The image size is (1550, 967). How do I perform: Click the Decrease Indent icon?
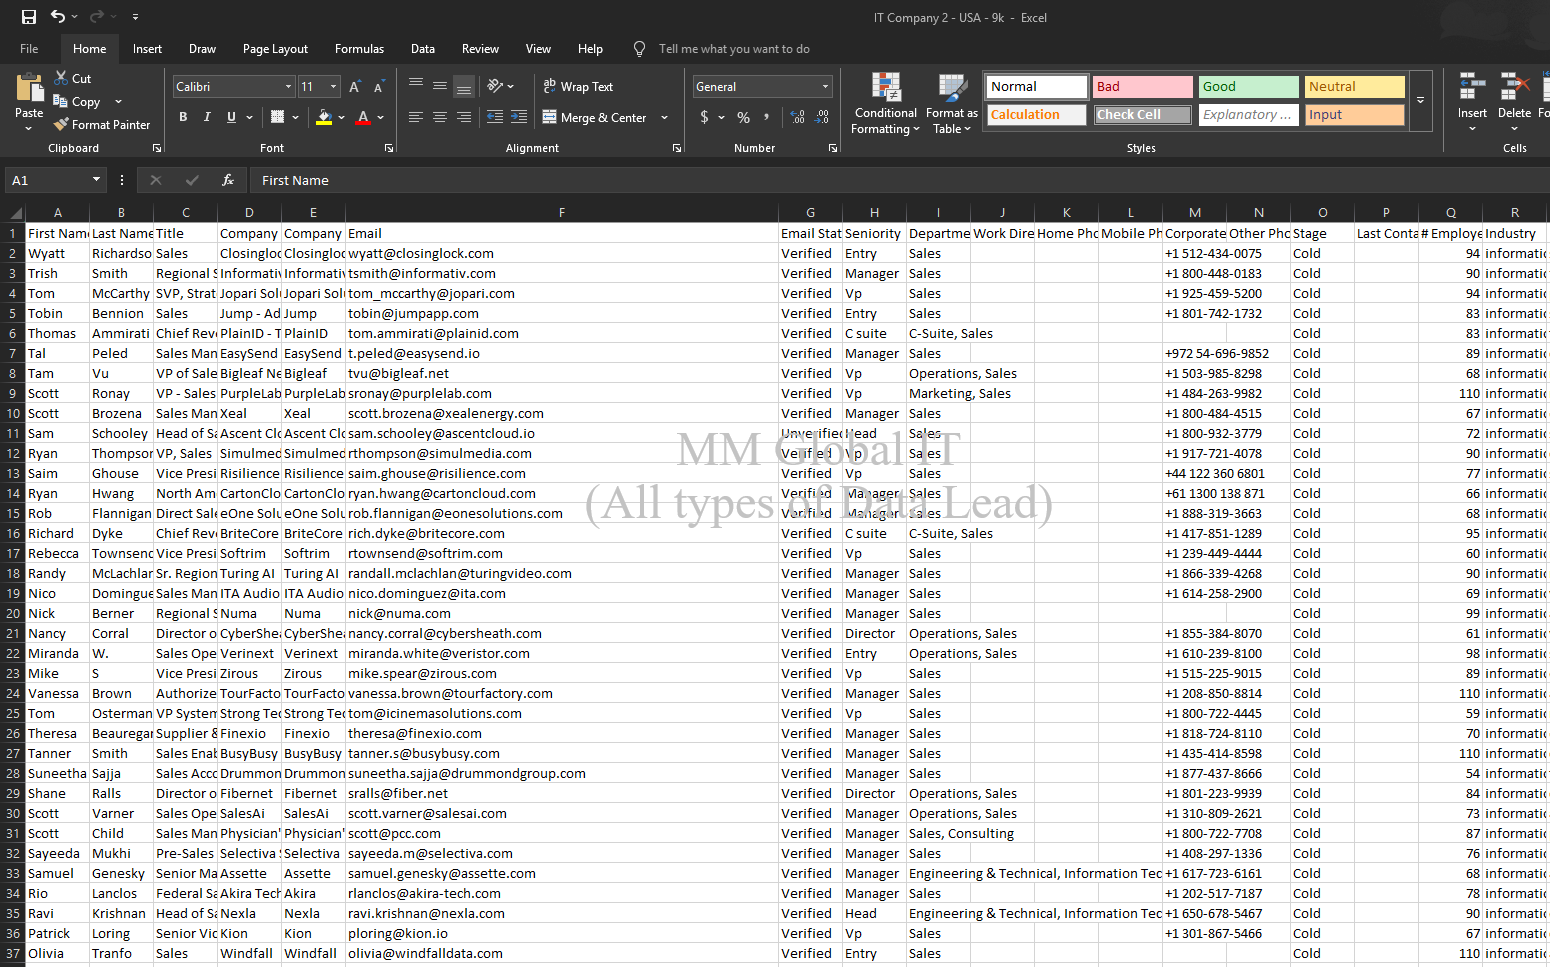pos(495,117)
